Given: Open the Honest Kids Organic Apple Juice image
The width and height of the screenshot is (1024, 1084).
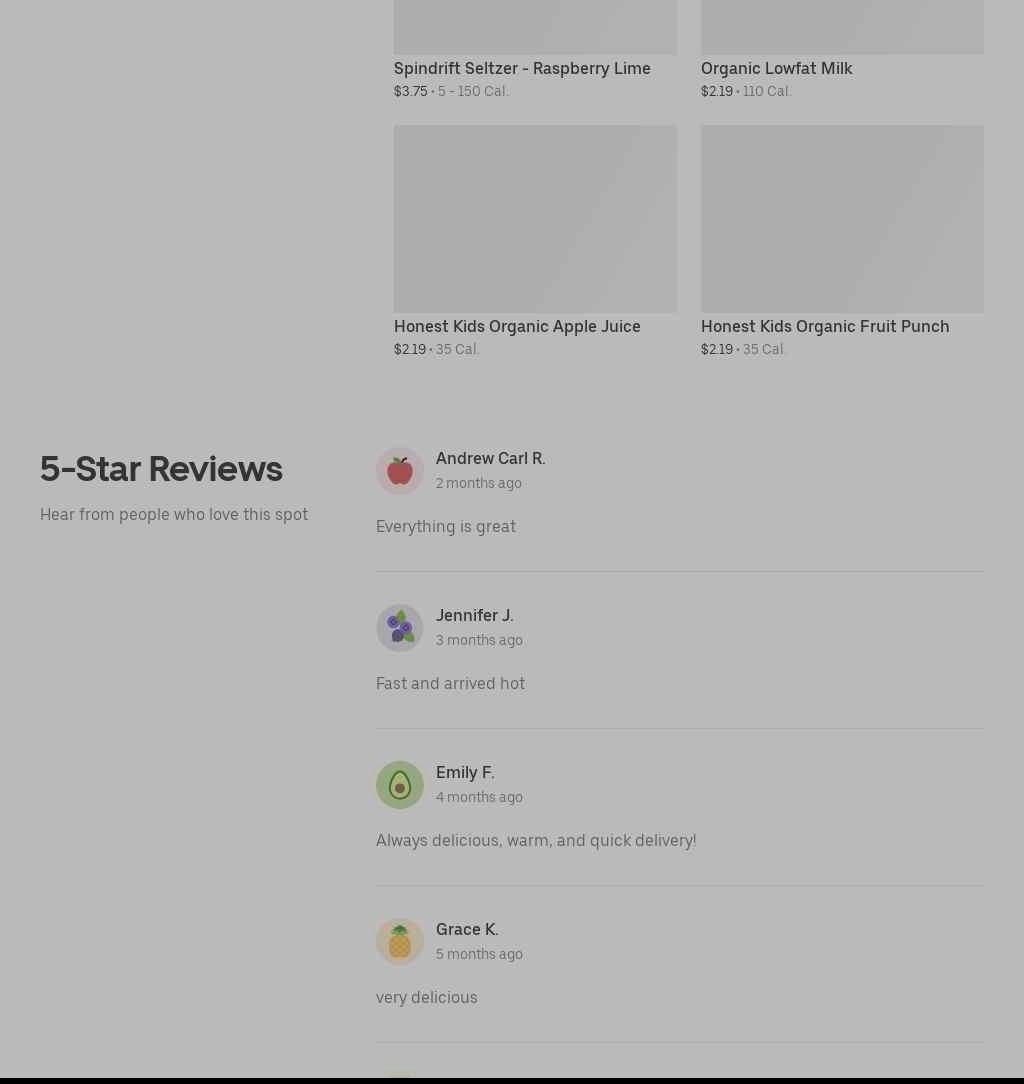Looking at the screenshot, I should [535, 218].
